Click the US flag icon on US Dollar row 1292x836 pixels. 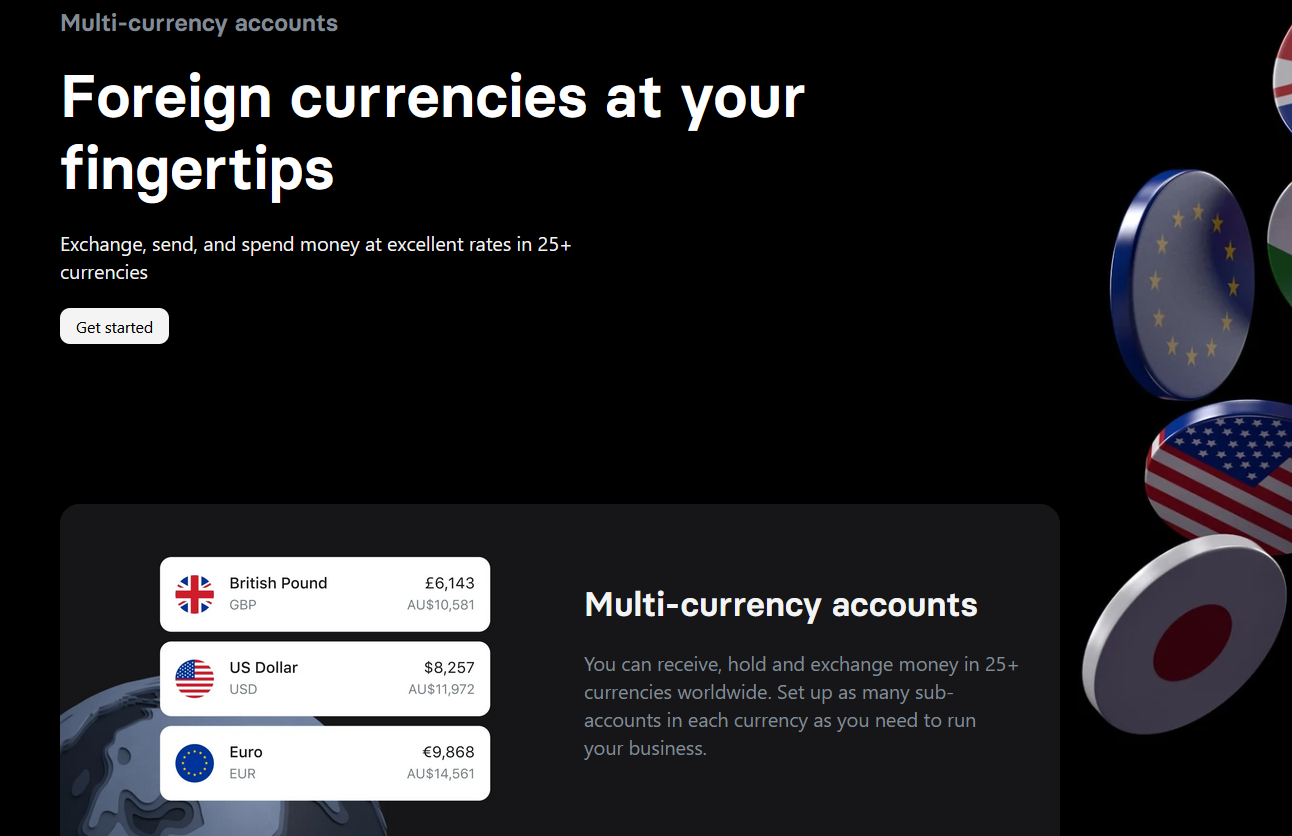[194, 679]
